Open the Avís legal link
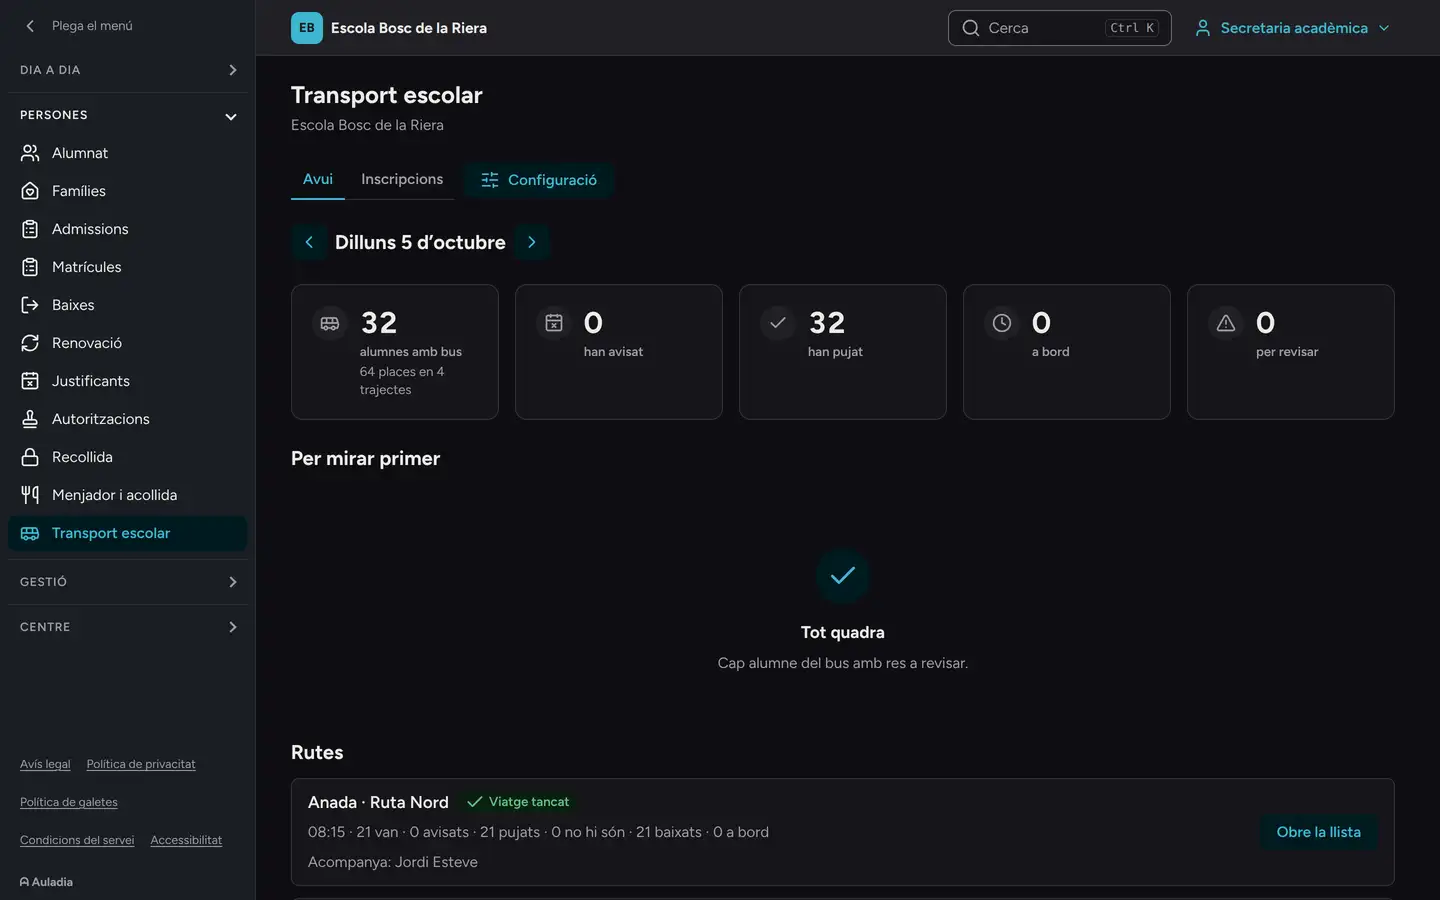 click(45, 764)
